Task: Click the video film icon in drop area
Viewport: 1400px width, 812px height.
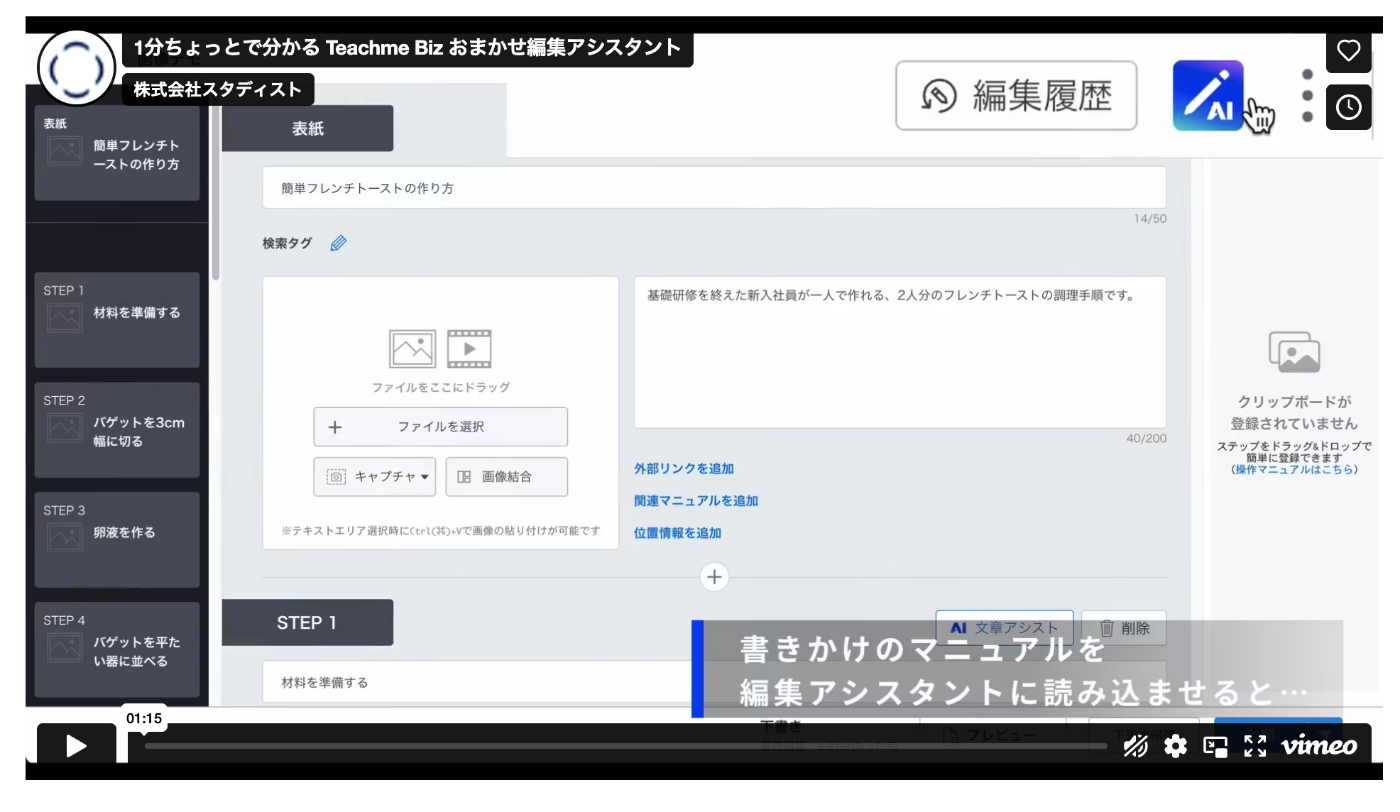Action: tap(469, 349)
